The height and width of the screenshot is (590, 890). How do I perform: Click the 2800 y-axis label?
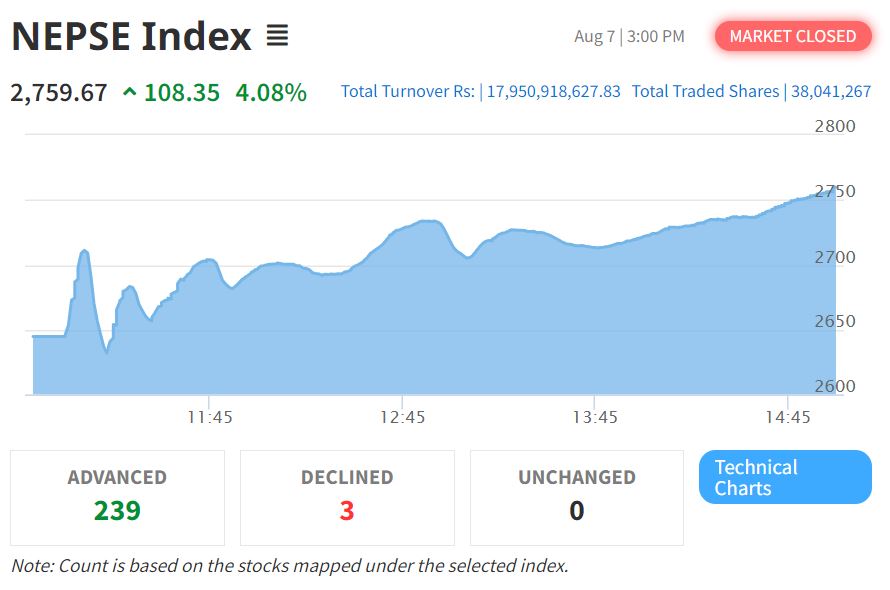point(834,126)
